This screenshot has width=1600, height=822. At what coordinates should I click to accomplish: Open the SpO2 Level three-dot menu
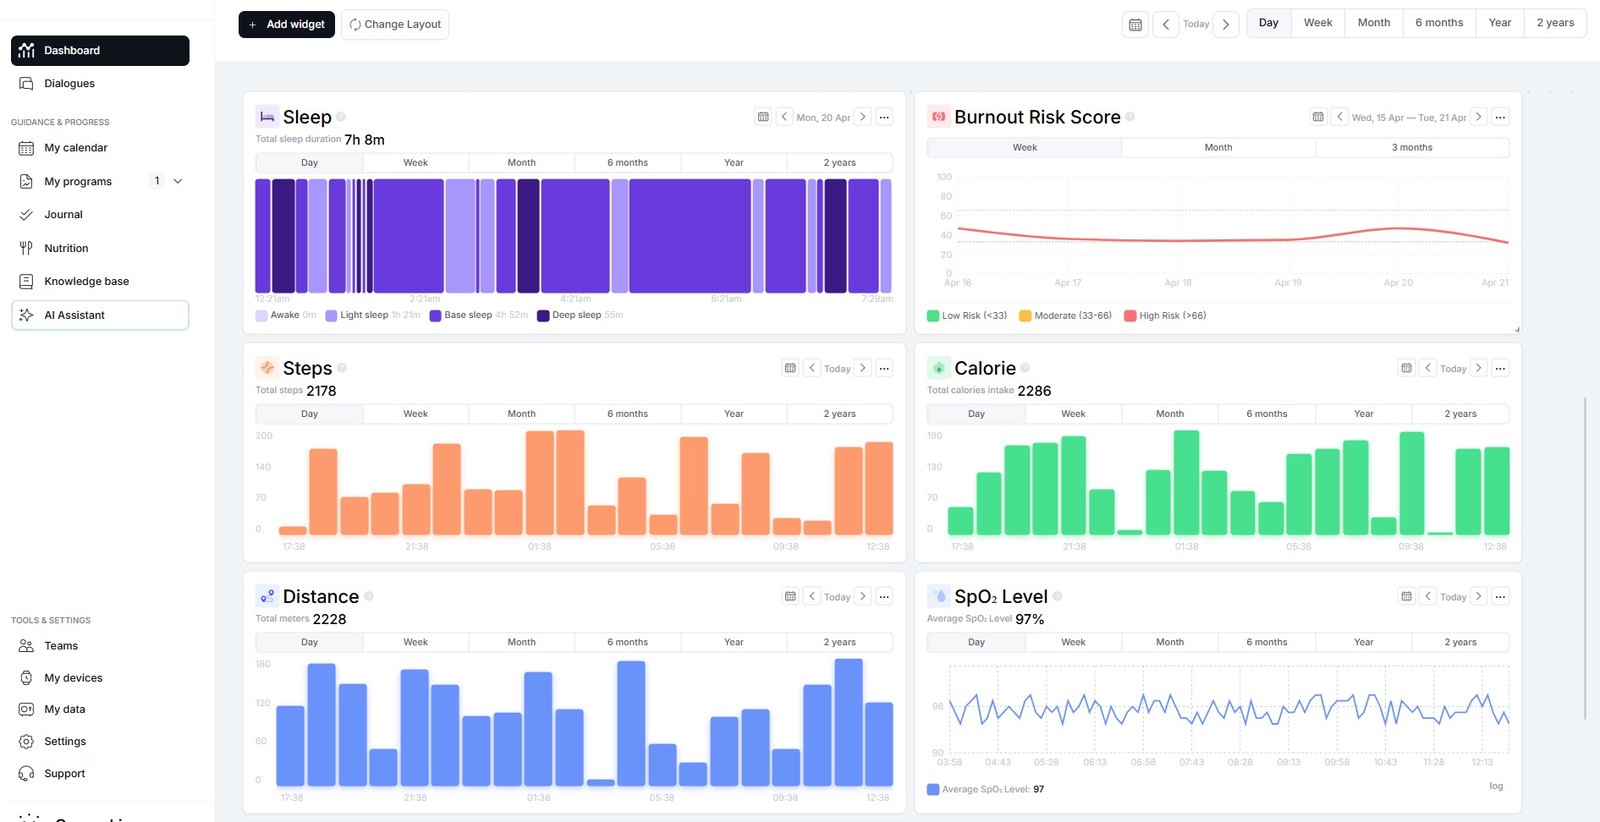pyautogui.click(x=1500, y=596)
